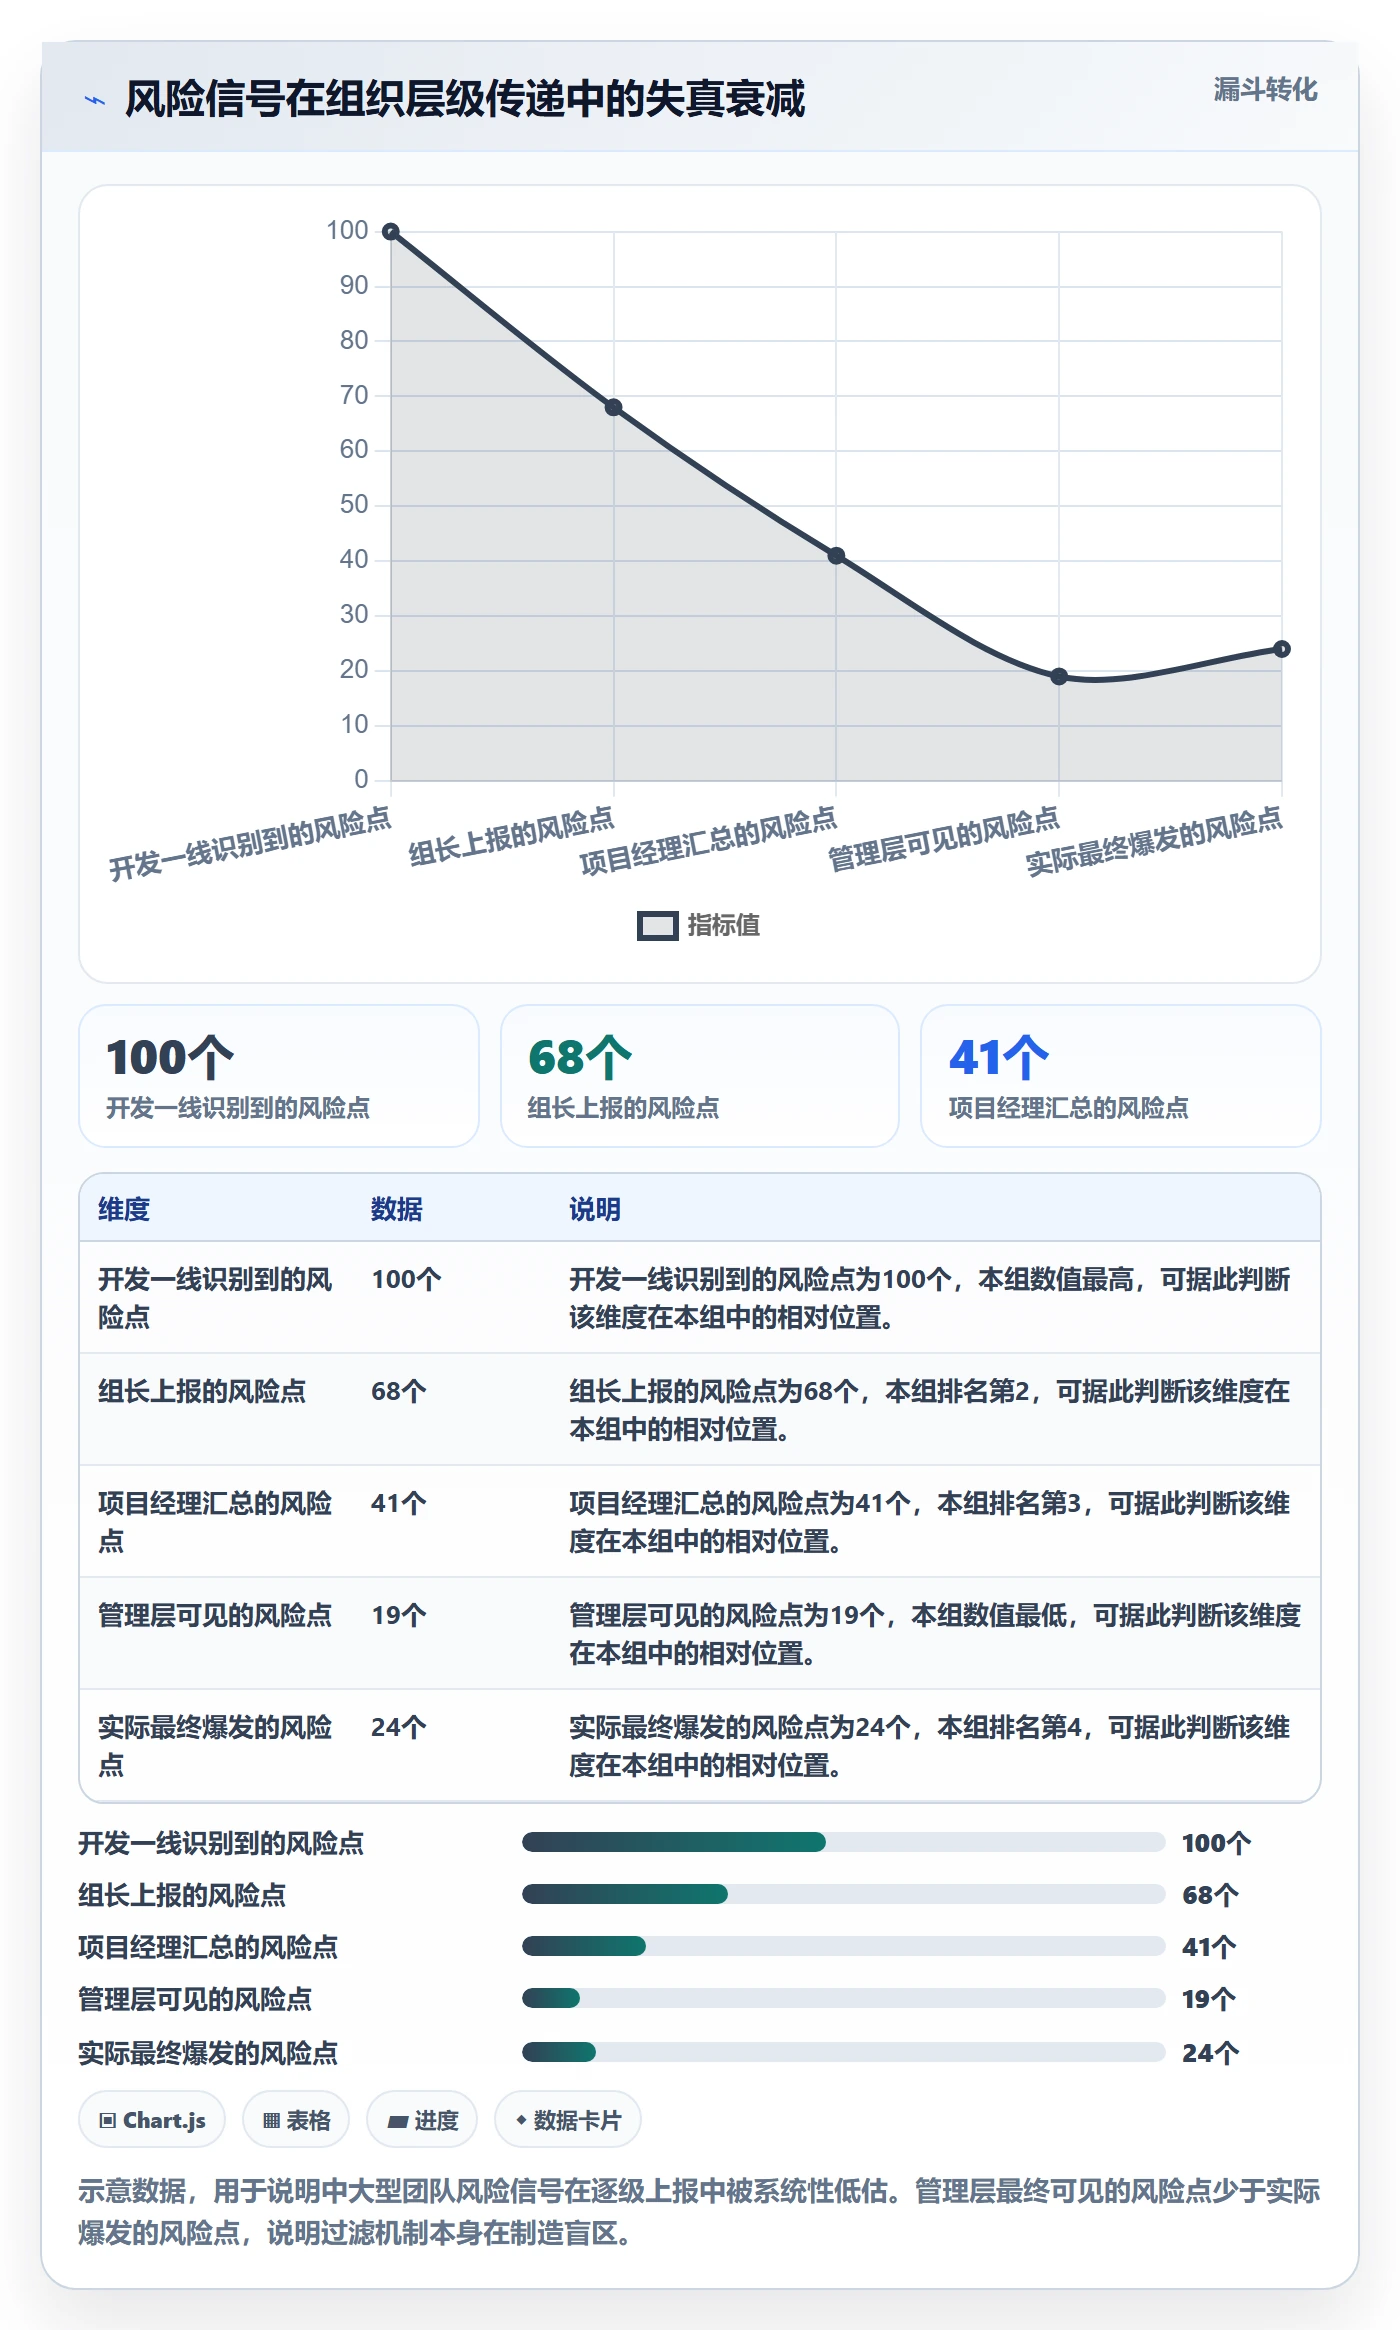Click the 指标值 legend label
This screenshot has width=1400, height=2330.
click(x=723, y=926)
